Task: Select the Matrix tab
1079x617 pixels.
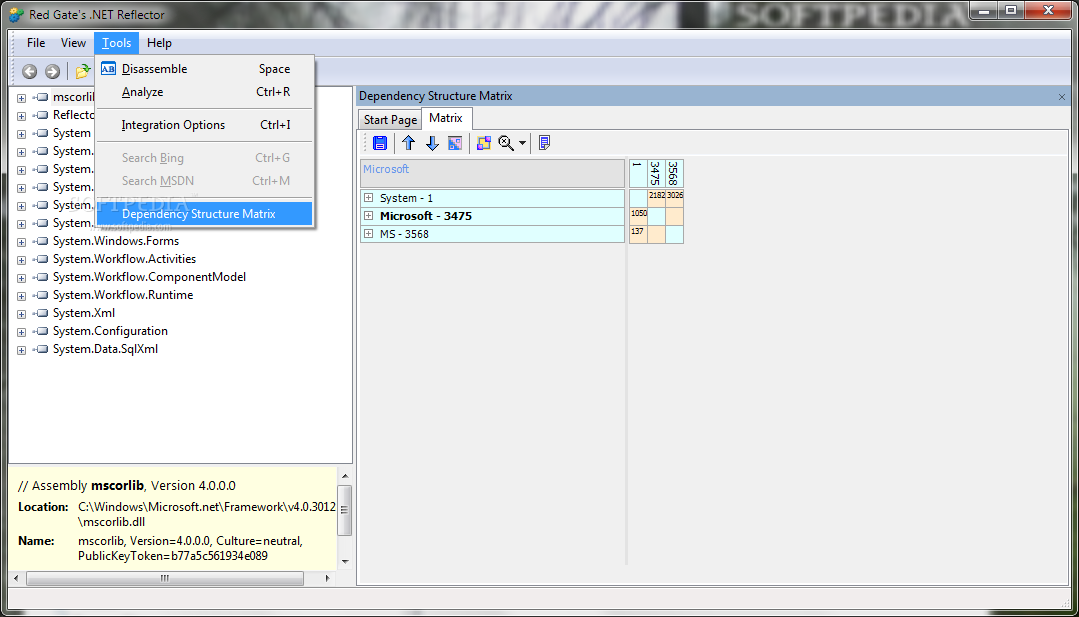Action: pos(446,118)
